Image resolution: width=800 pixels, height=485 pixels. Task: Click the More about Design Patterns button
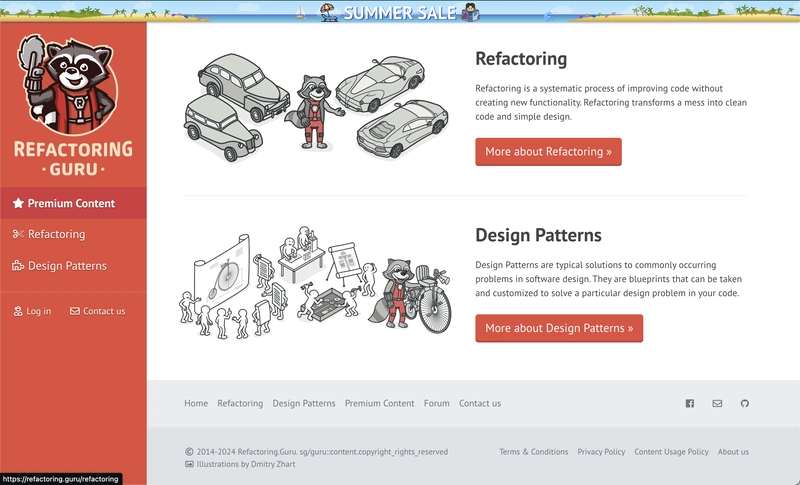pyautogui.click(x=559, y=328)
